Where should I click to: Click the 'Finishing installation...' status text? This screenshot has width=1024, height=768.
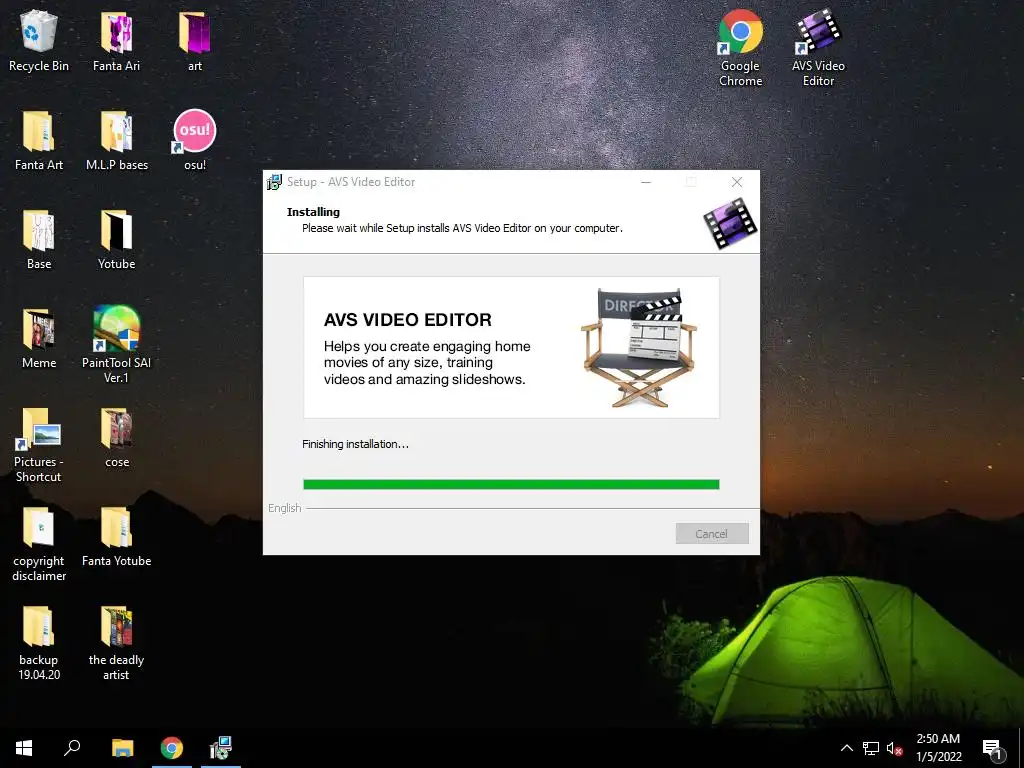(355, 444)
